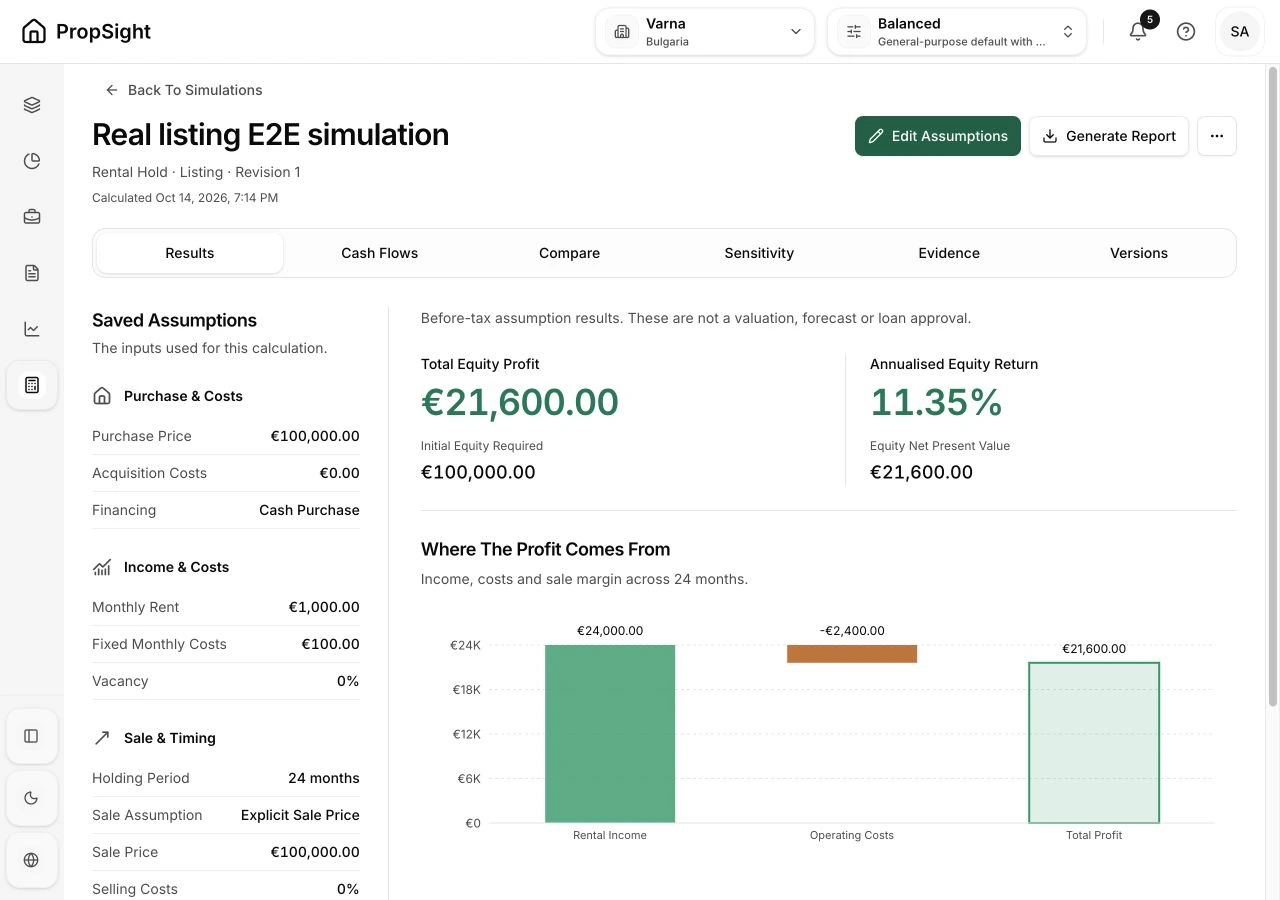This screenshot has height=900, width=1280.
Task: Go Back To Simulations
Action: (184, 90)
